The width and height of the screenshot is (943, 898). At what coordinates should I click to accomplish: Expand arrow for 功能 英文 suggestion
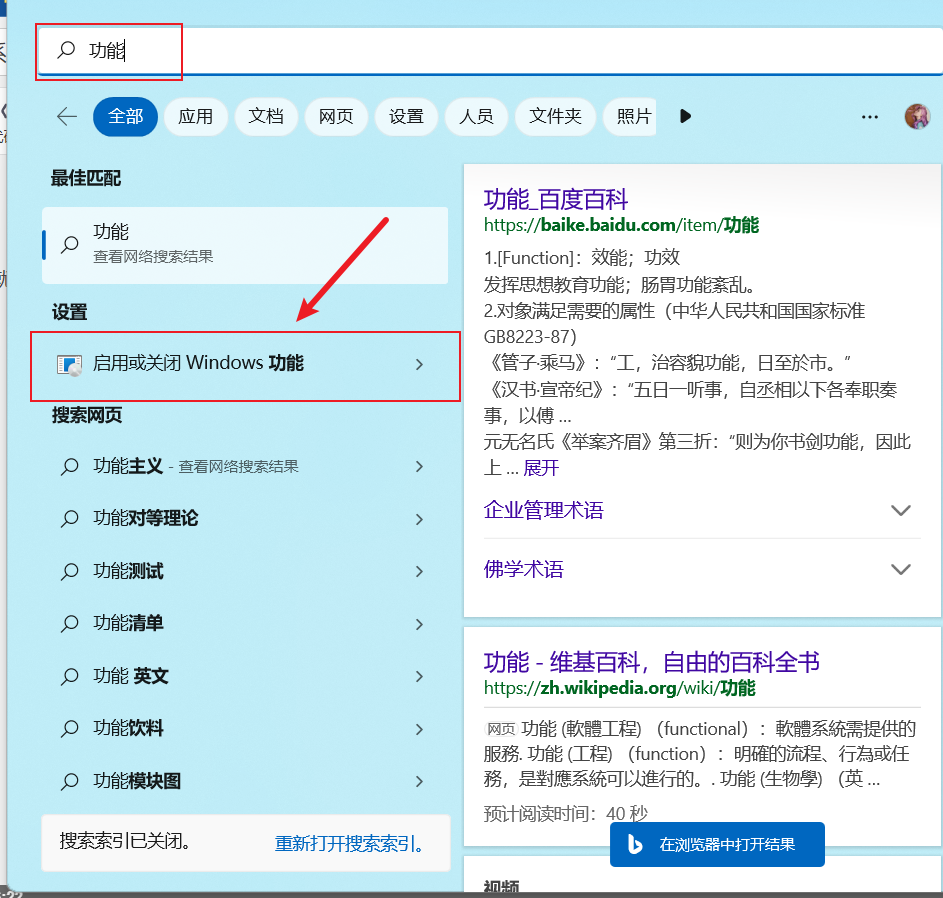(419, 677)
